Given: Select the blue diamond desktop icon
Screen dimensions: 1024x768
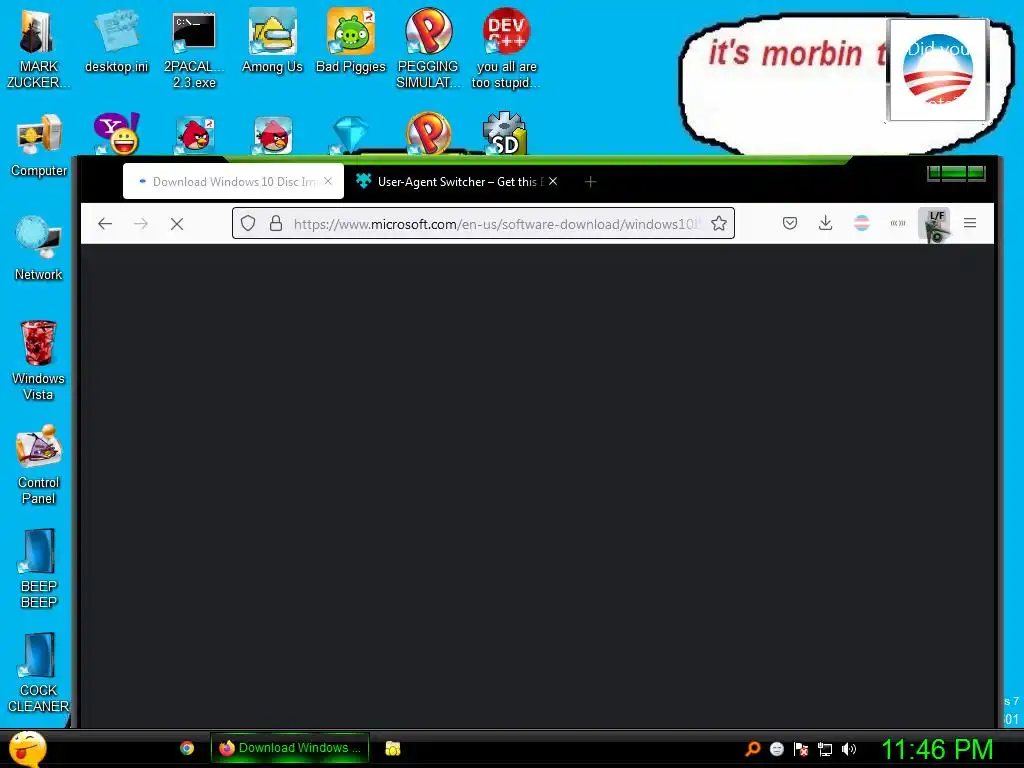Looking at the screenshot, I should click(x=351, y=135).
